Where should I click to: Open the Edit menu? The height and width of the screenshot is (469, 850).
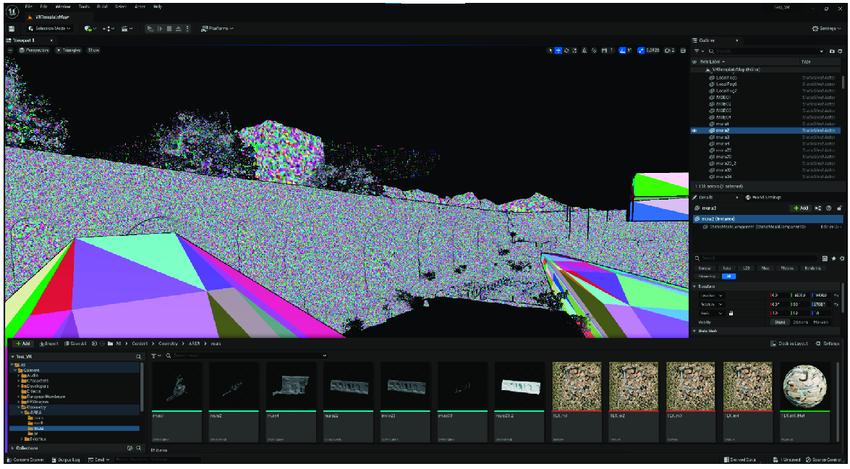click(x=45, y=7)
